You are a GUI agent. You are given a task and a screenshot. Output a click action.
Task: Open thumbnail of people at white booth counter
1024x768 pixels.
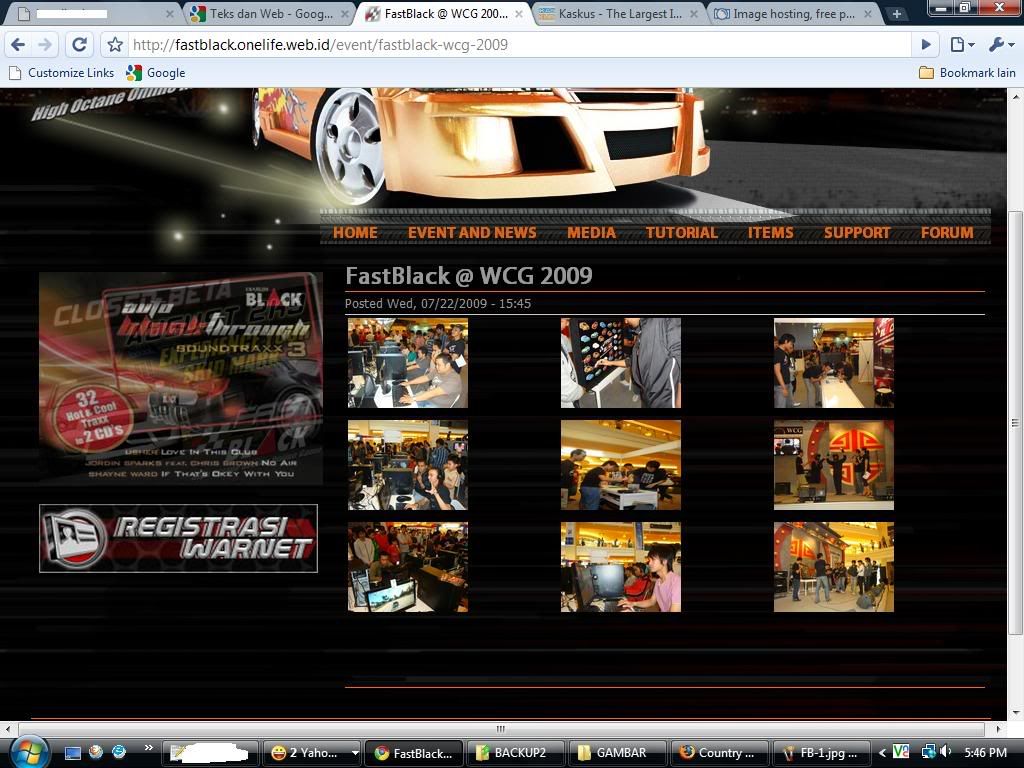(833, 363)
